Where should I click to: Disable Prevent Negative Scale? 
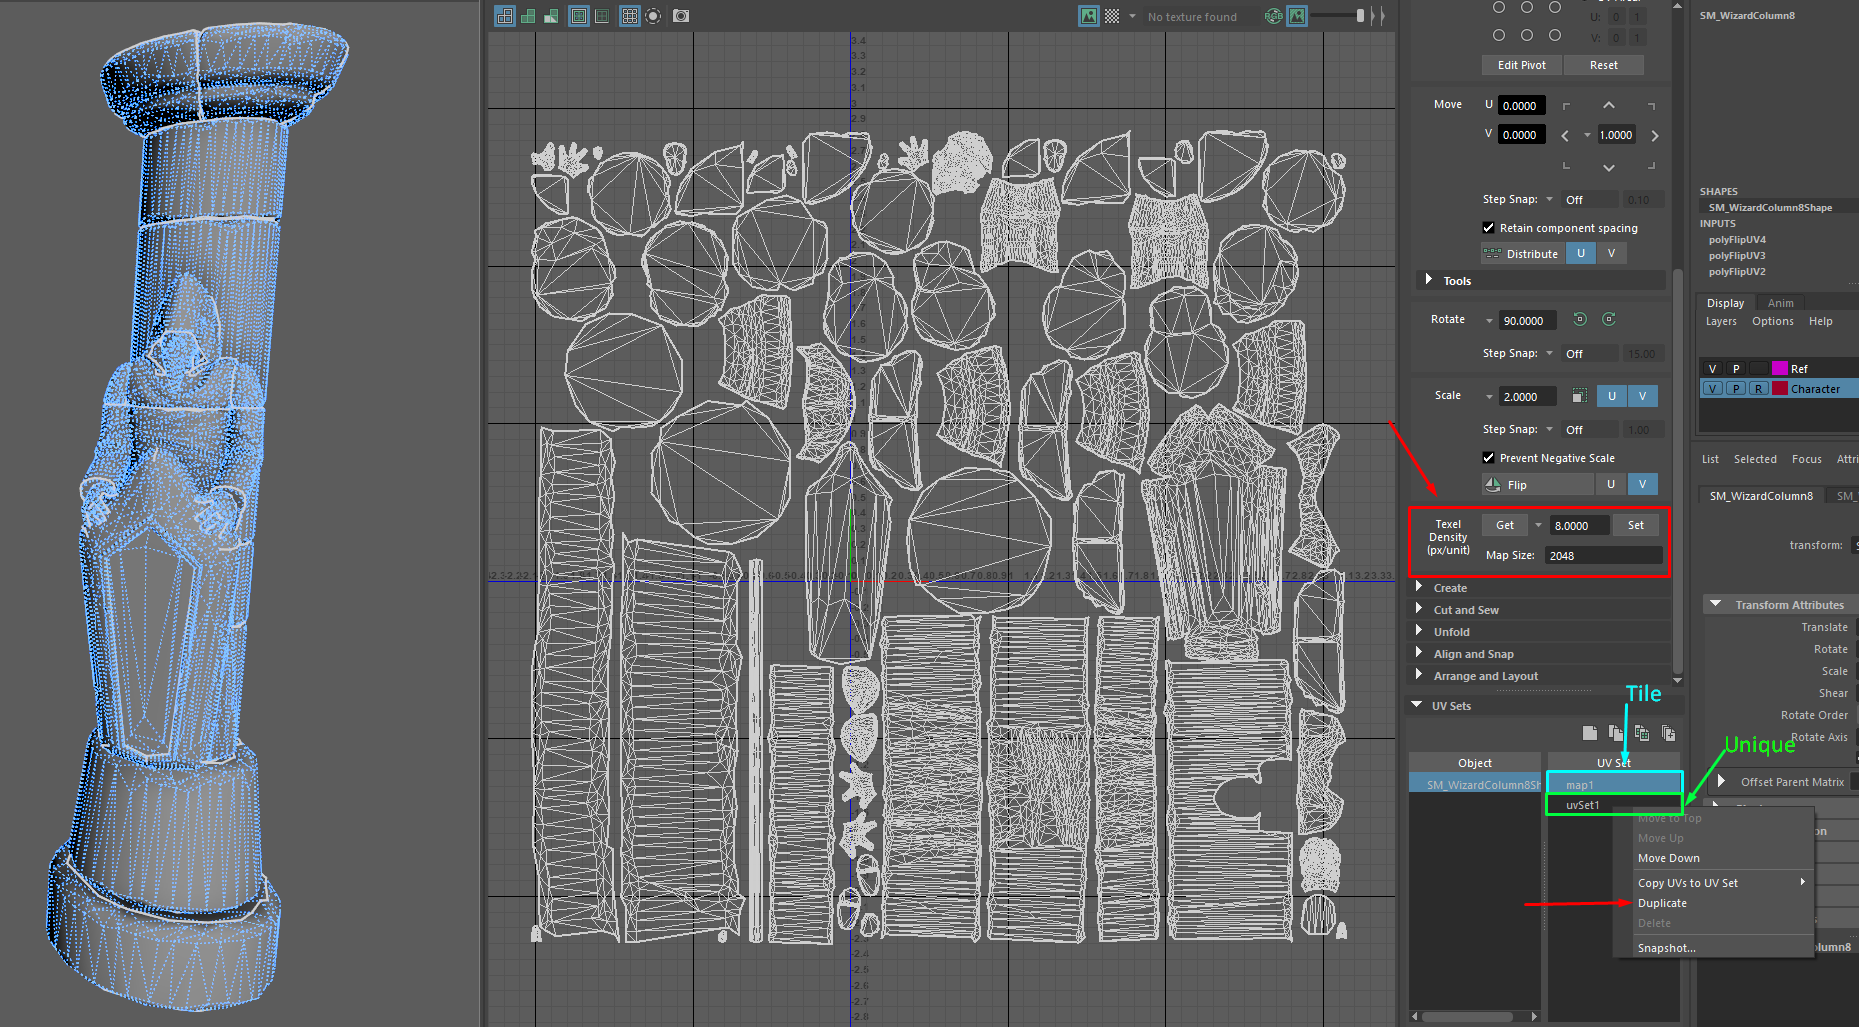pyautogui.click(x=1489, y=457)
